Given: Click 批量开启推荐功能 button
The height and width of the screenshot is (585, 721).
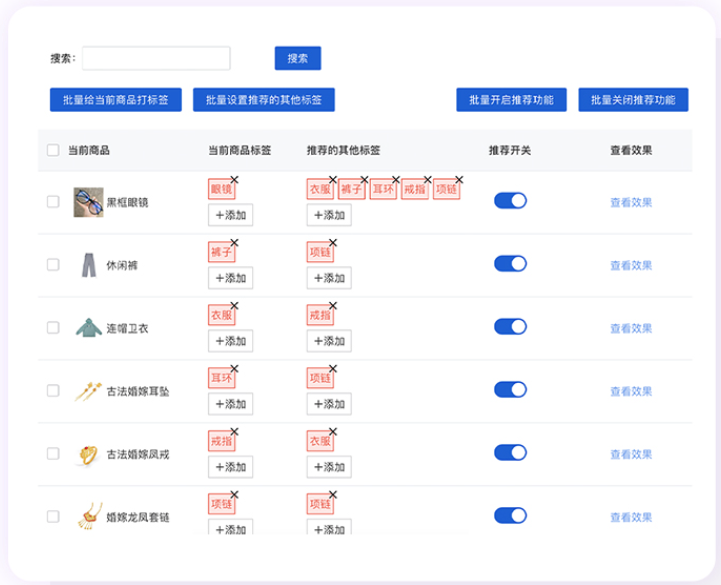Looking at the screenshot, I should pos(511,100).
